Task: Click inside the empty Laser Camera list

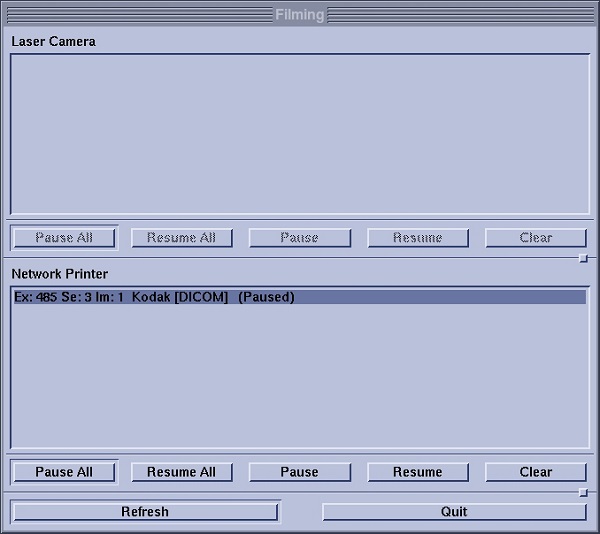Action: tap(299, 134)
